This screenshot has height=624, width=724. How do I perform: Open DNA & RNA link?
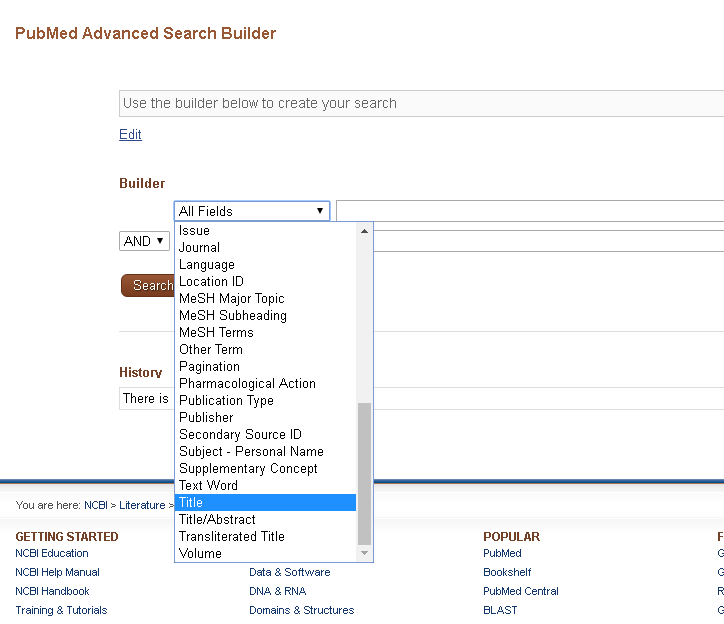tap(278, 591)
